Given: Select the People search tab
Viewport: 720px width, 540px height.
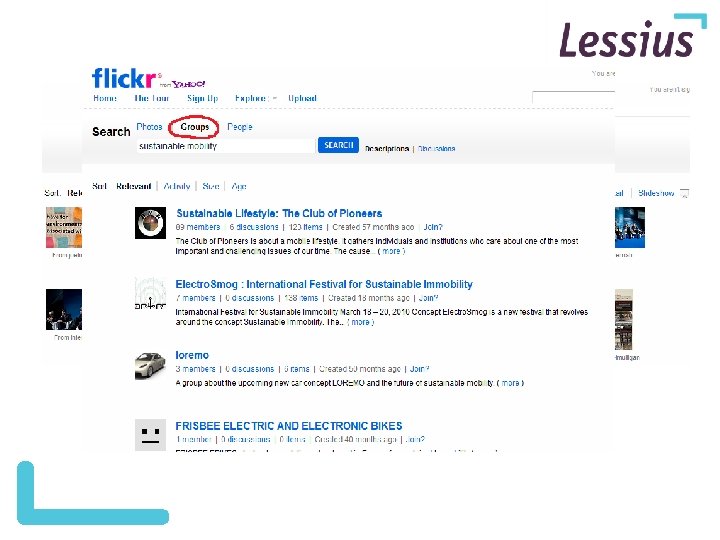Looking at the screenshot, I should 240,127.
